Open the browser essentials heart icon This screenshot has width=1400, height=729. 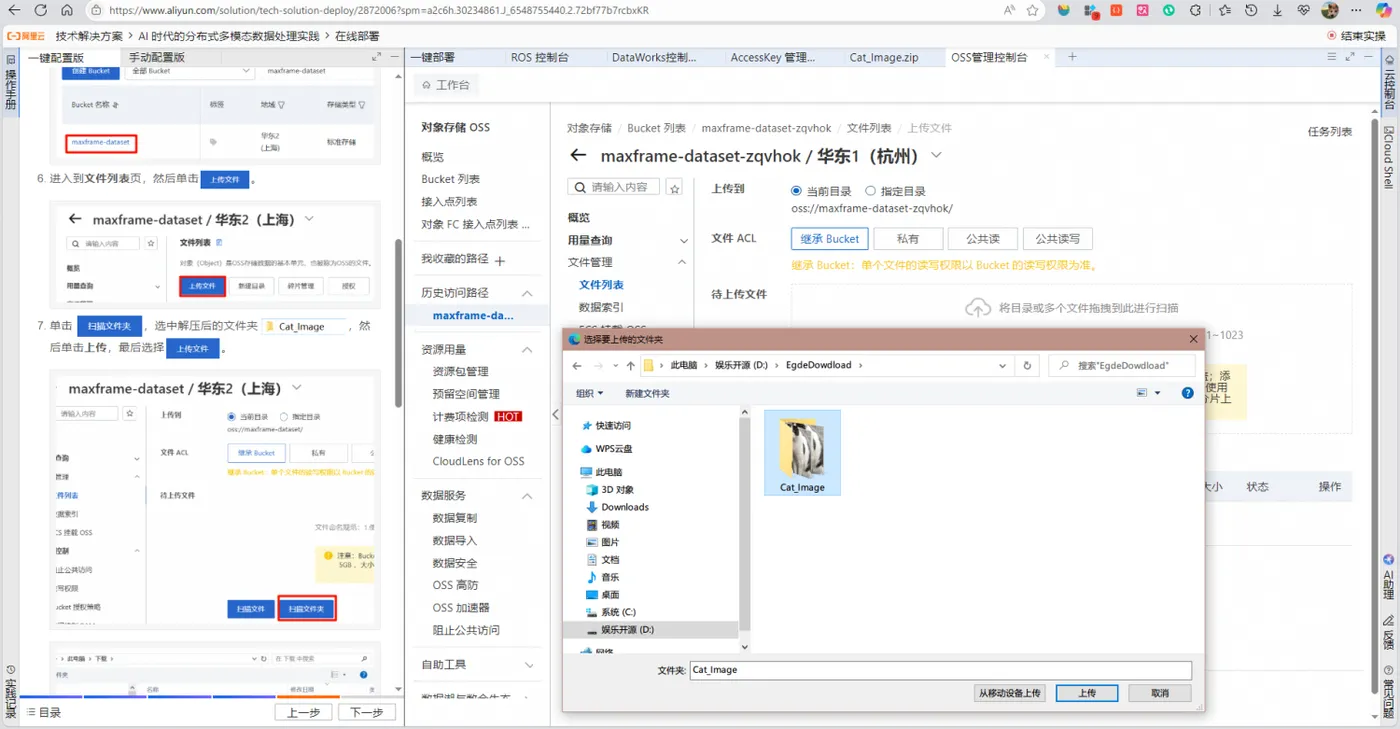(x=1304, y=10)
